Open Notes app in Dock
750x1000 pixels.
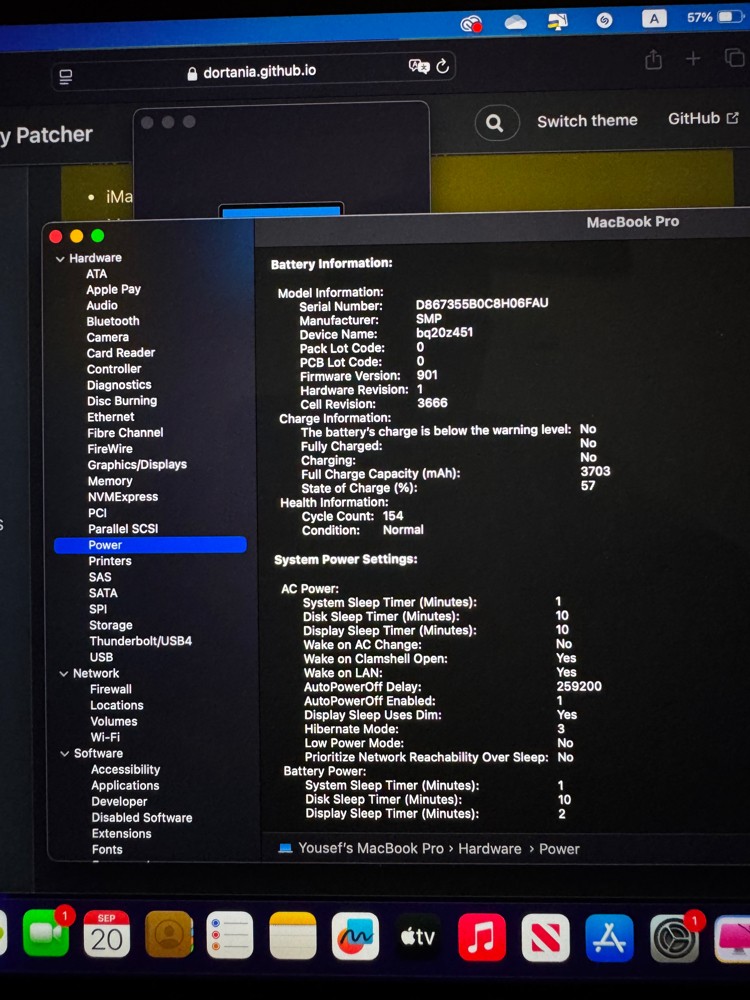293,936
